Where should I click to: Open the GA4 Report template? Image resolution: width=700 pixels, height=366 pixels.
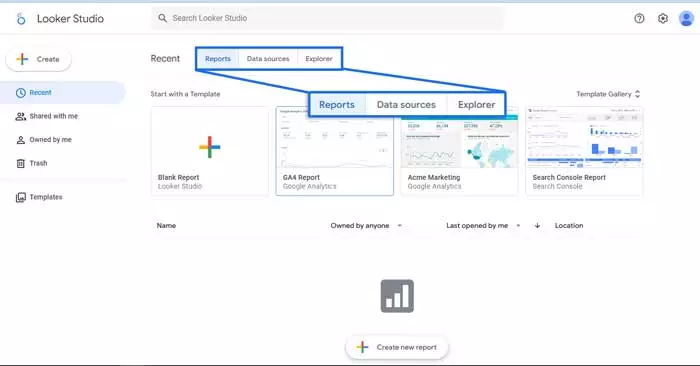coord(335,151)
